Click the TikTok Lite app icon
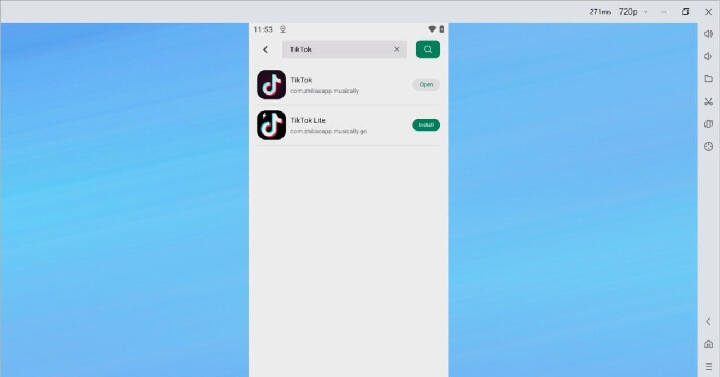Image resolution: width=720 pixels, height=377 pixels. 271,125
